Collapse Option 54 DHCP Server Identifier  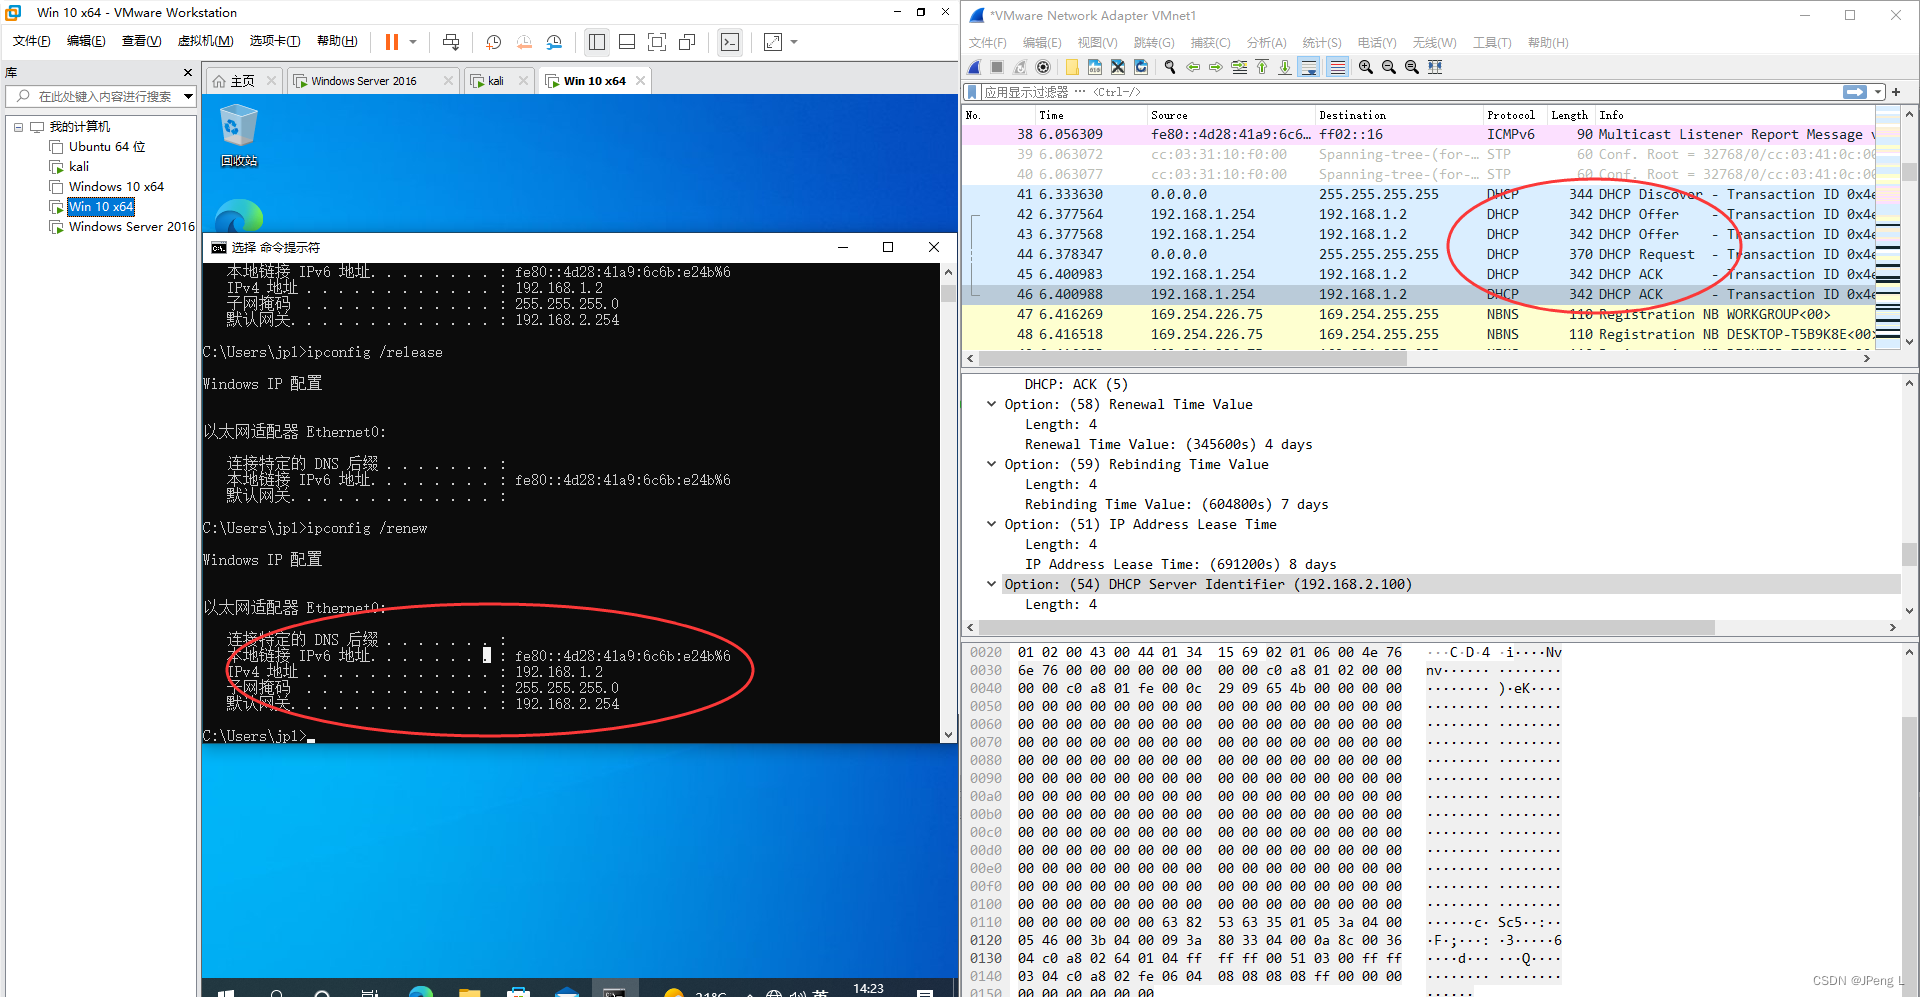pos(991,584)
